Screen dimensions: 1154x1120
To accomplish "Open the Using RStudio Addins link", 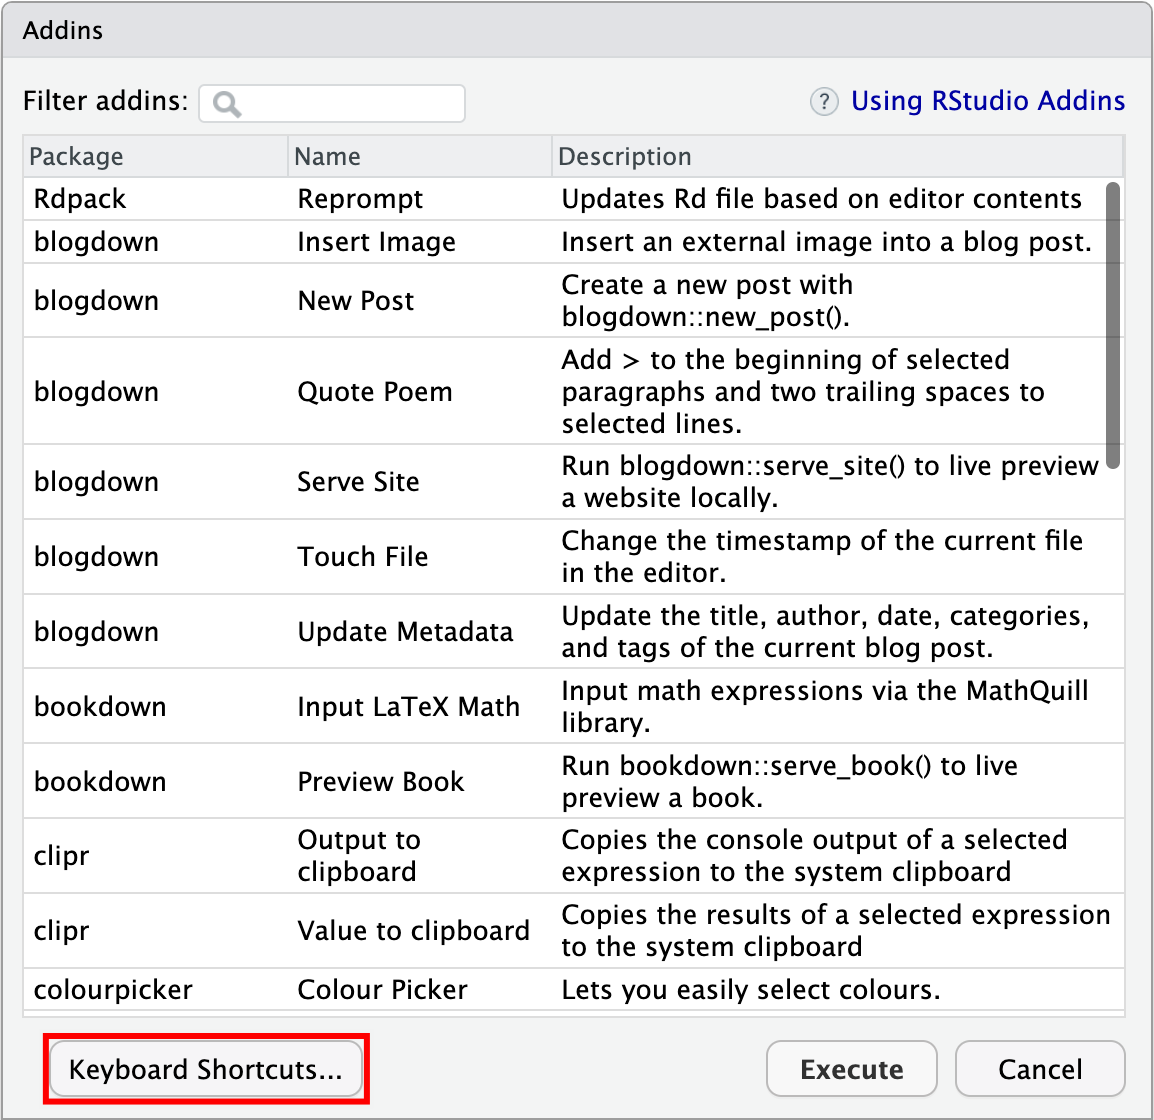I will 988,101.
